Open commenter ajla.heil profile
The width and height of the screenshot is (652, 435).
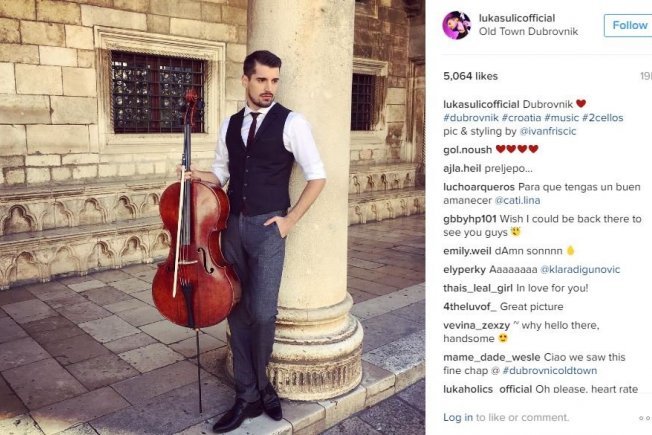coord(462,168)
